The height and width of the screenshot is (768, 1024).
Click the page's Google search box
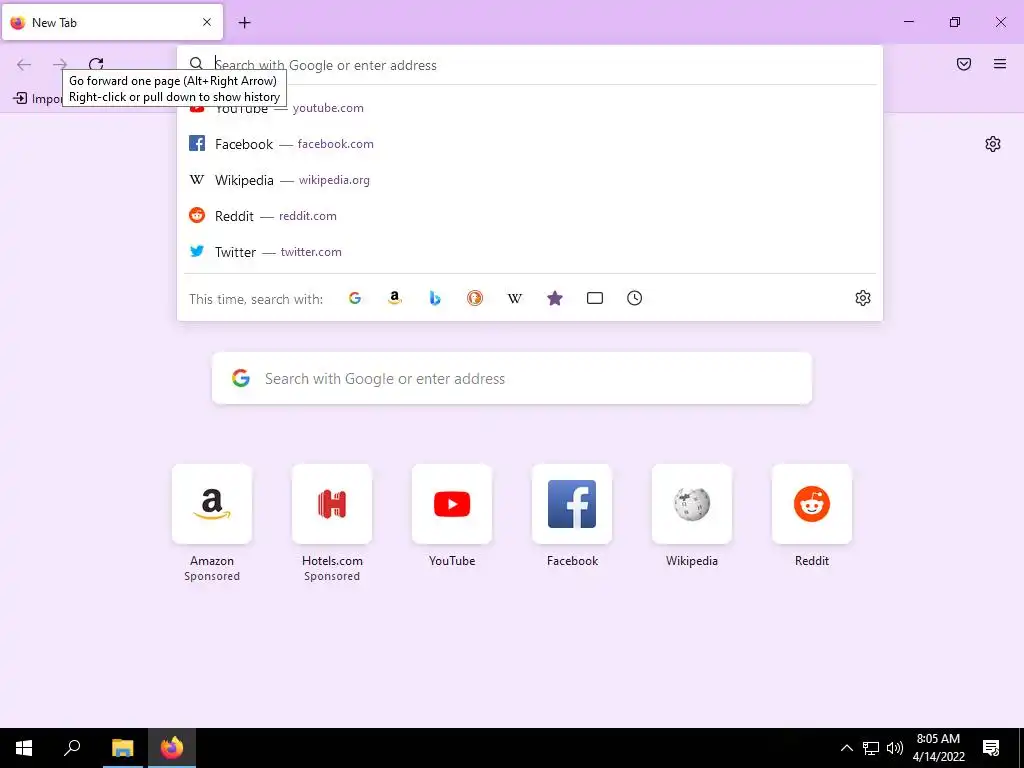coord(512,378)
